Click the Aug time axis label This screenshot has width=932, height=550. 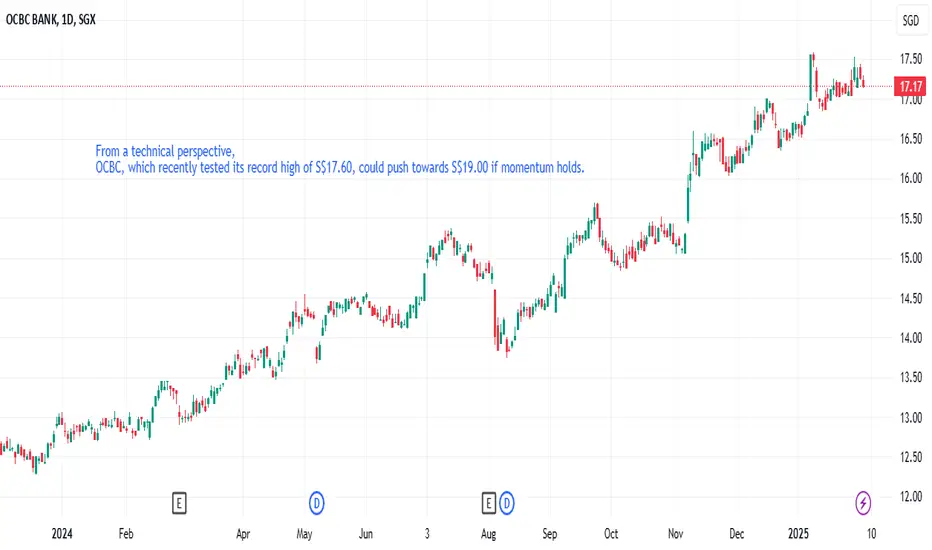coord(488,534)
